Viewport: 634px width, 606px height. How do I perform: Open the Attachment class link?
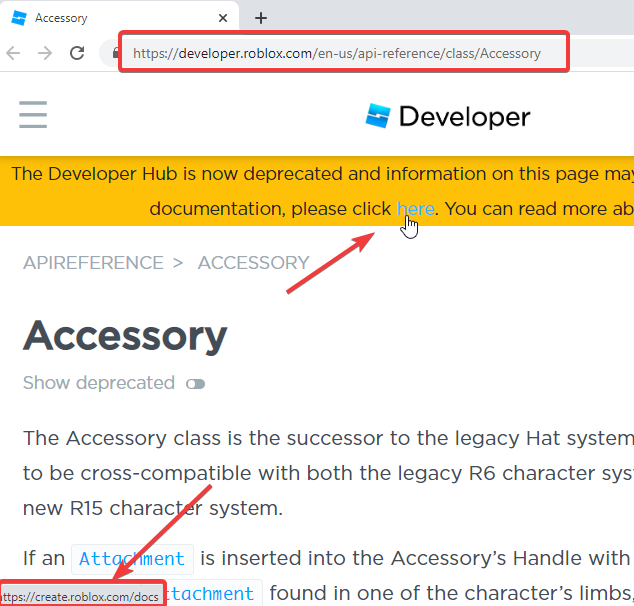132,559
